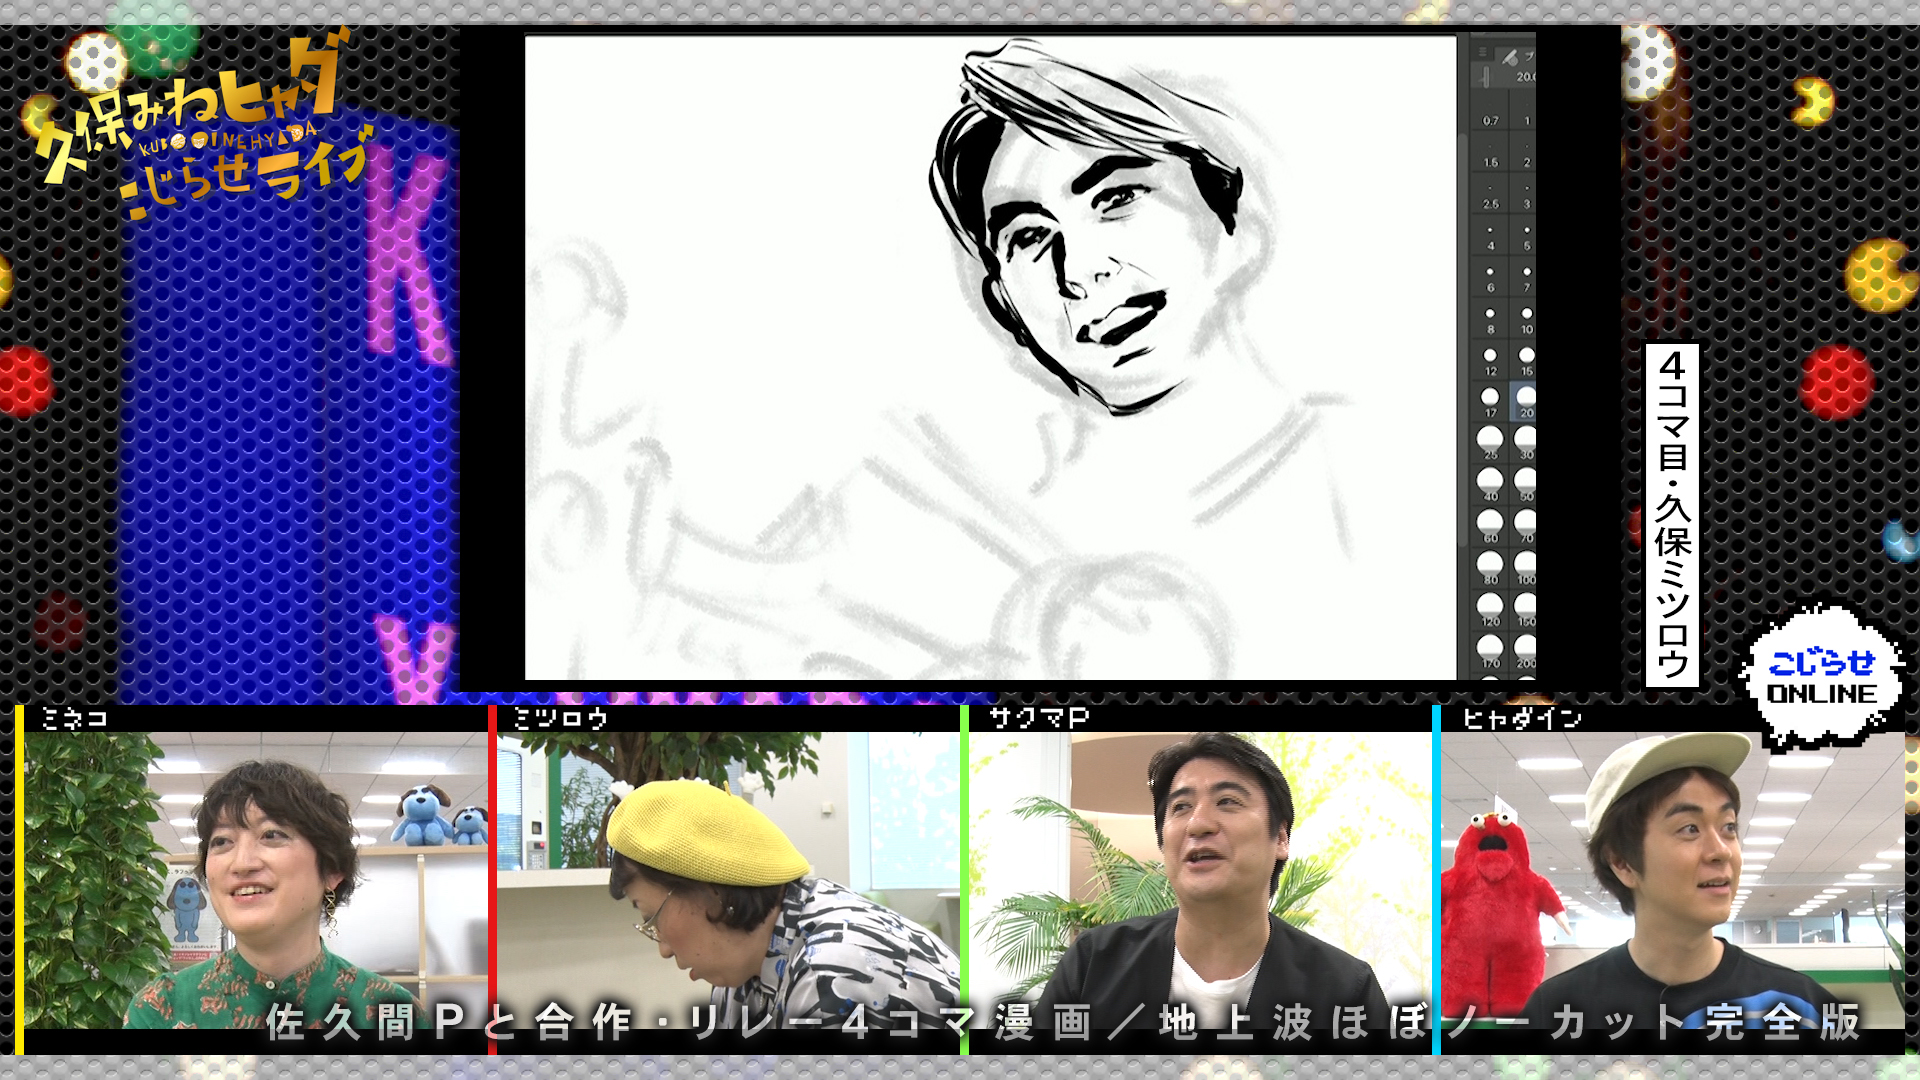Viewport: 1920px width, 1080px height.
Task: Click the brush size slider handle
Action: (x=1486, y=76)
